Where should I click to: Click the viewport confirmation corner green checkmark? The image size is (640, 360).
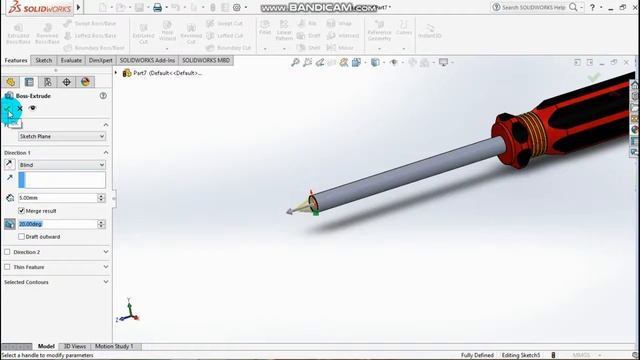point(593,77)
